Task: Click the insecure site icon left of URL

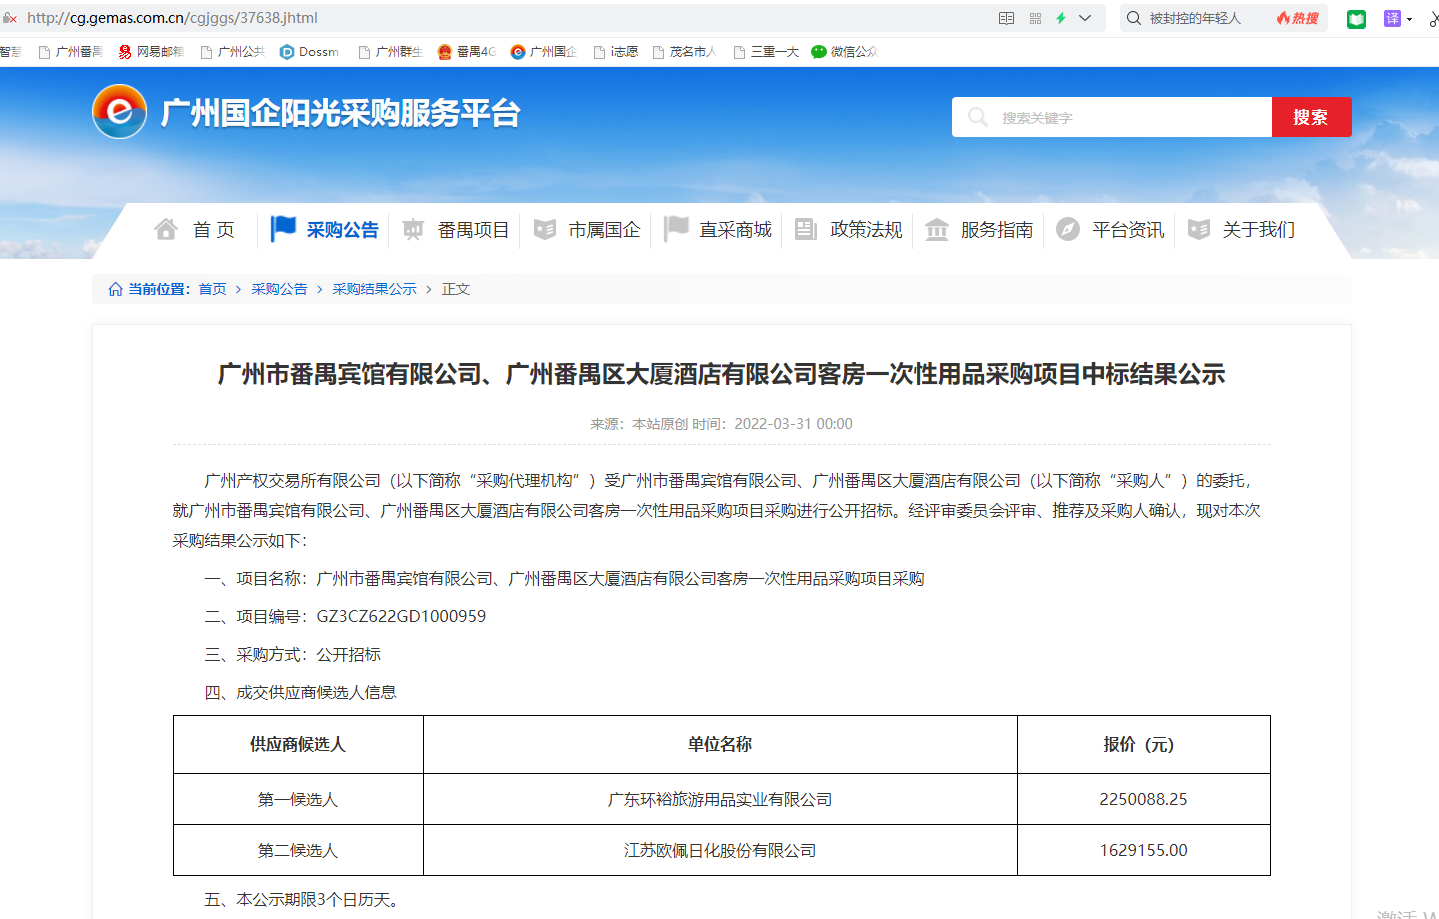Action: 10,18
